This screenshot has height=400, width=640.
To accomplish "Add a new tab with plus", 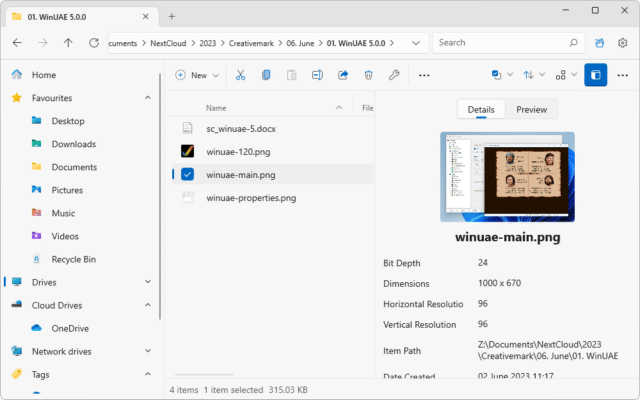I will tap(172, 17).
